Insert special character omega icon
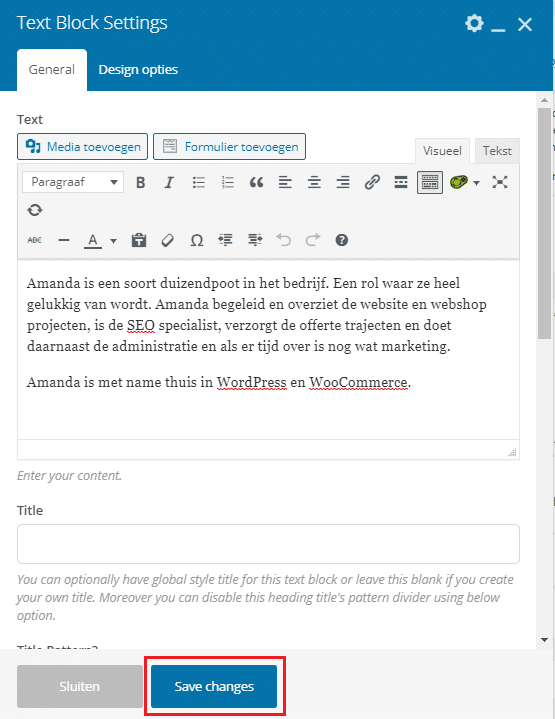Screen dimensions: 555x719 coord(197,240)
